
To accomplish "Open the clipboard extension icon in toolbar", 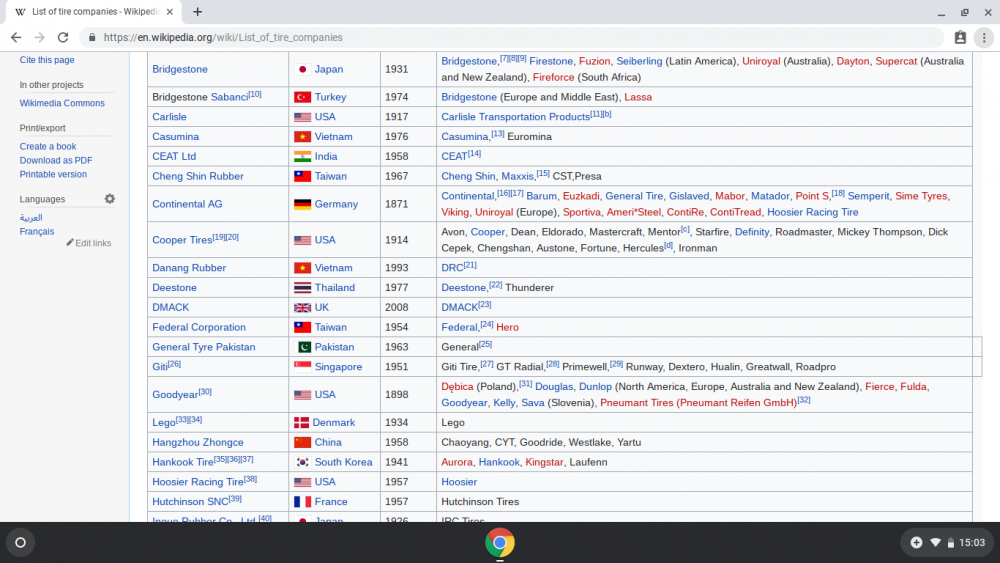I will (960, 38).
